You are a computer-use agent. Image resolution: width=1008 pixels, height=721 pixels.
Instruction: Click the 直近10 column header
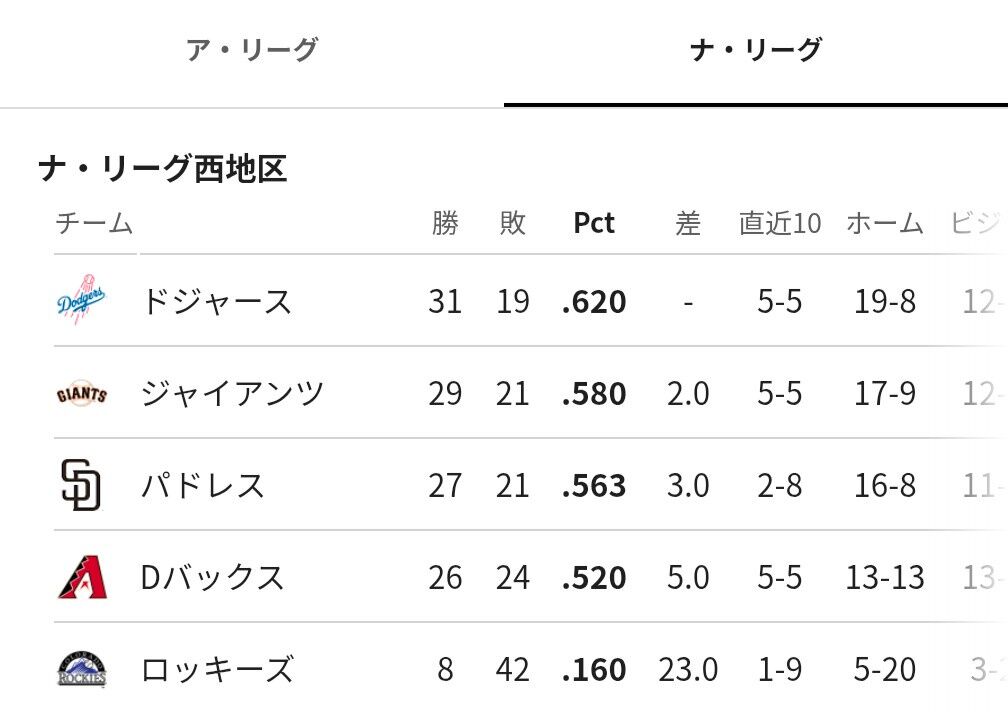point(780,223)
